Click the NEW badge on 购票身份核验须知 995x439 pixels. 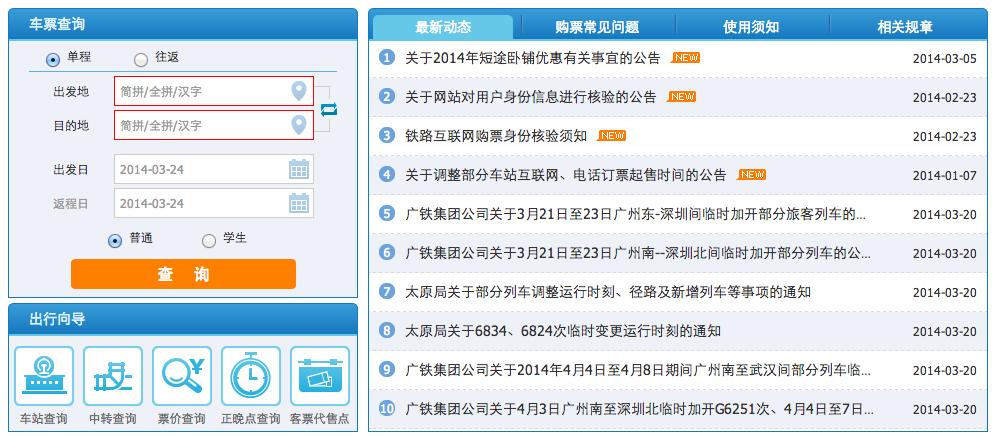tap(612, 136)
